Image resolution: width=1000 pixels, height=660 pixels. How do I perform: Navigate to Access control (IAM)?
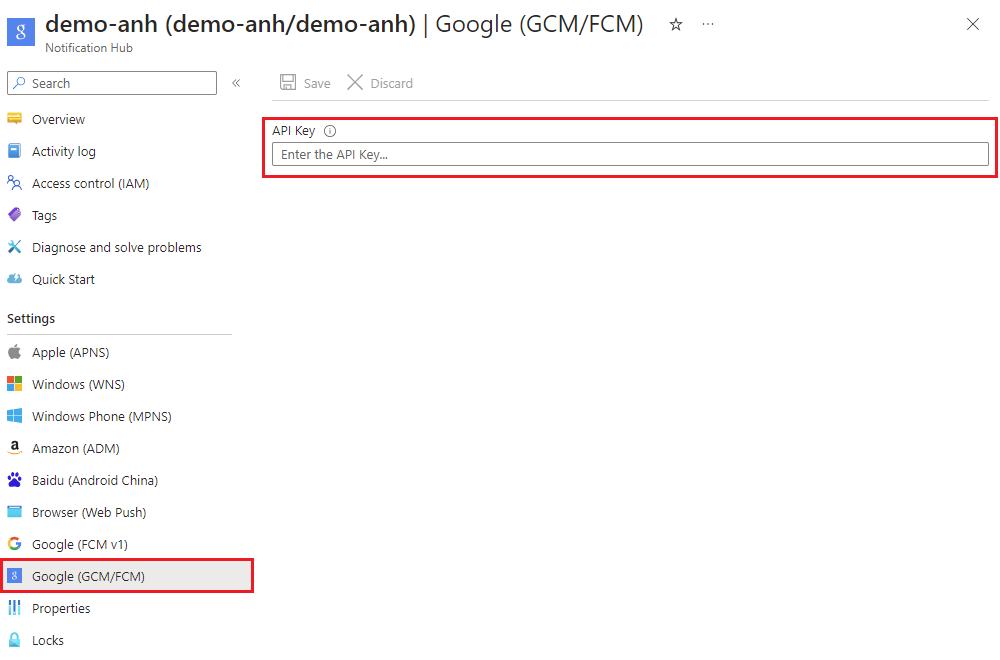coord(91,183)
